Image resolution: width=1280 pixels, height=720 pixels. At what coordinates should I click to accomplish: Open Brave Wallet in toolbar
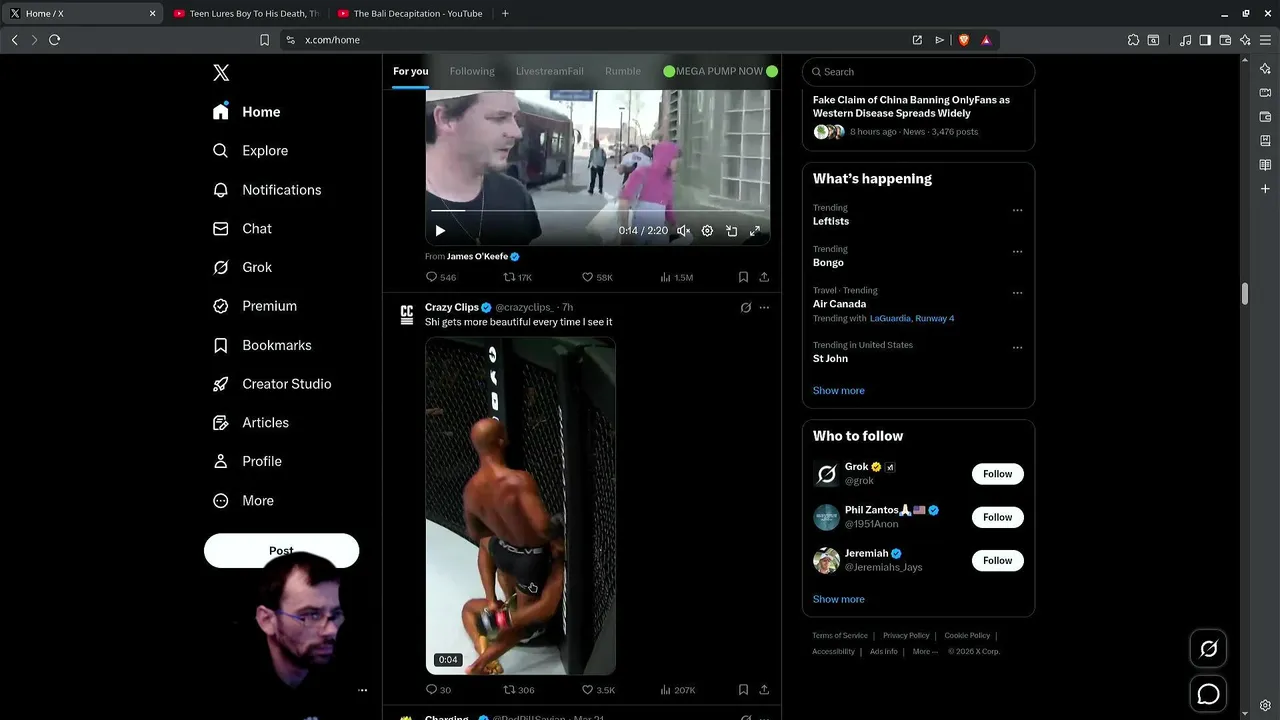click(1225, 40)
